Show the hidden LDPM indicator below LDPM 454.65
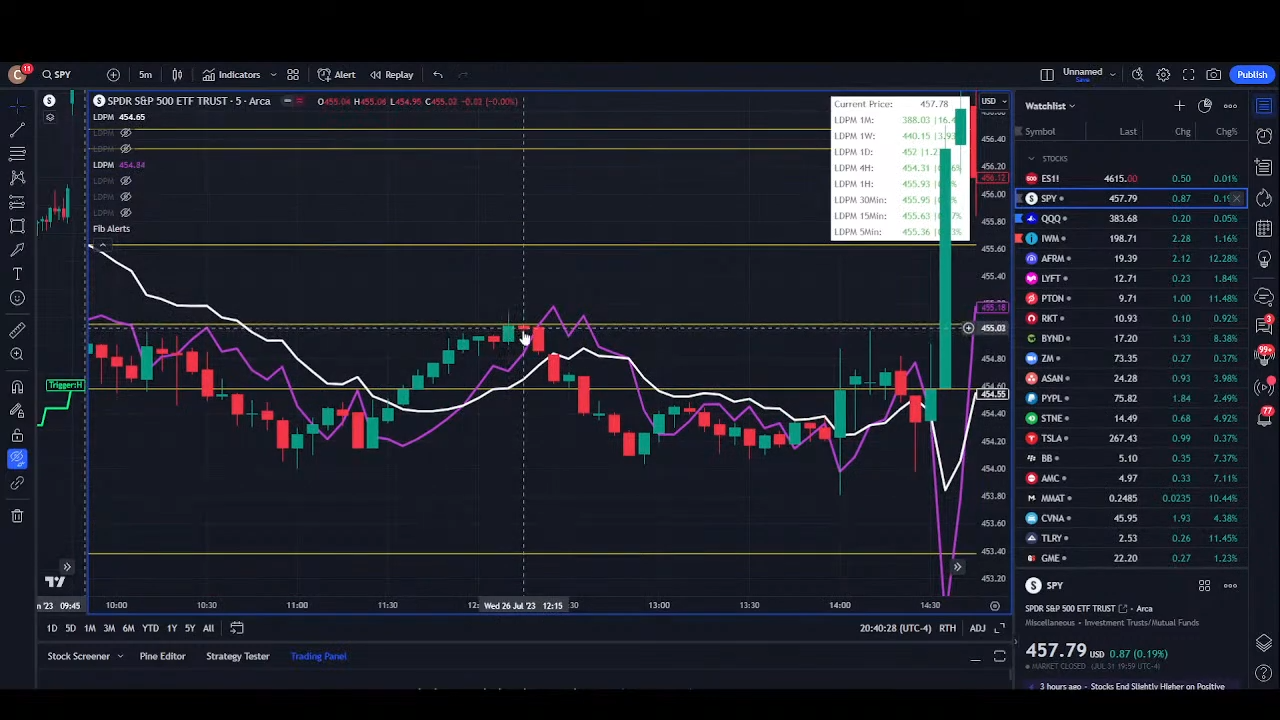 [x=126, y=133]
